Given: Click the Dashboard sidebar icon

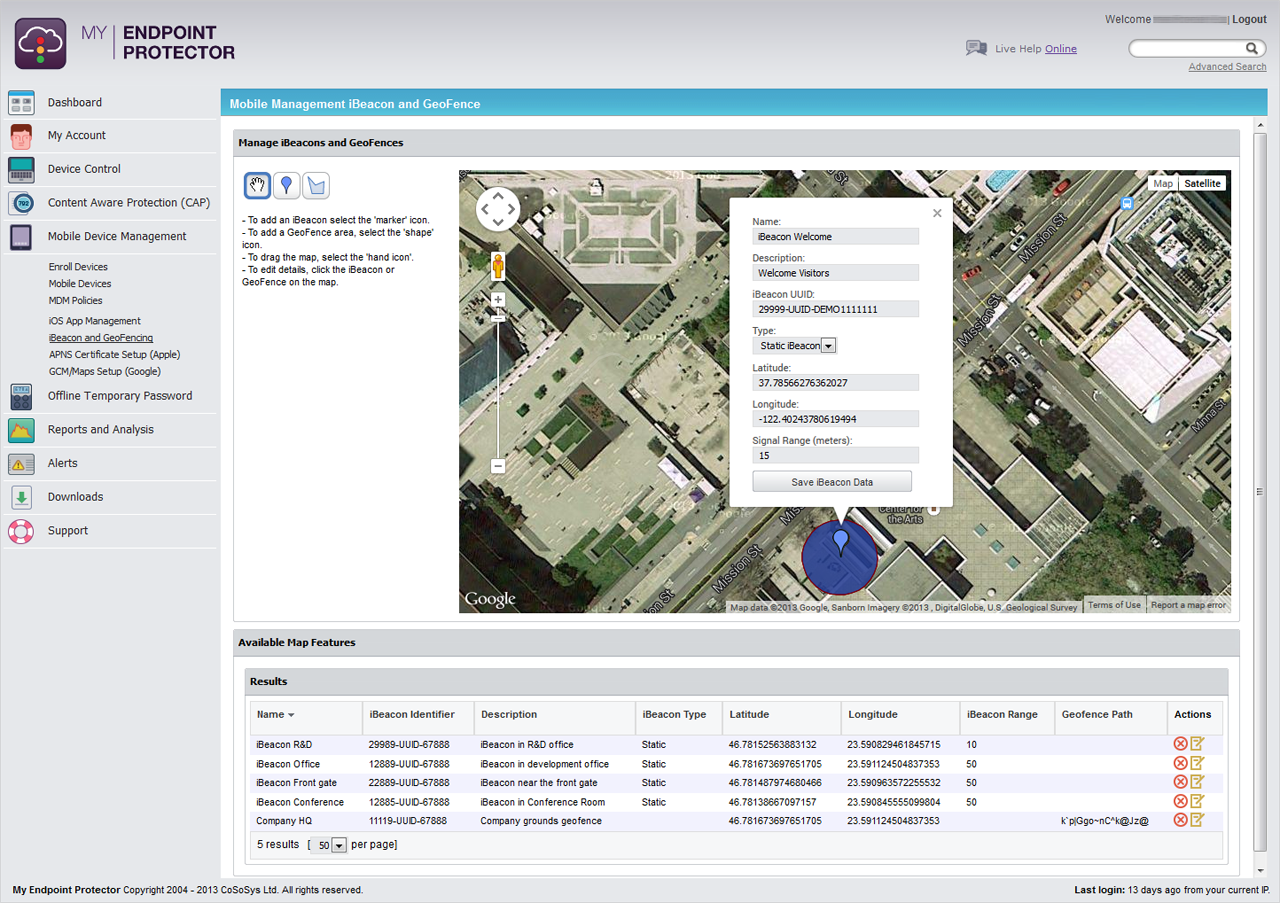Looking at the screenshot, I should point(21,103).
